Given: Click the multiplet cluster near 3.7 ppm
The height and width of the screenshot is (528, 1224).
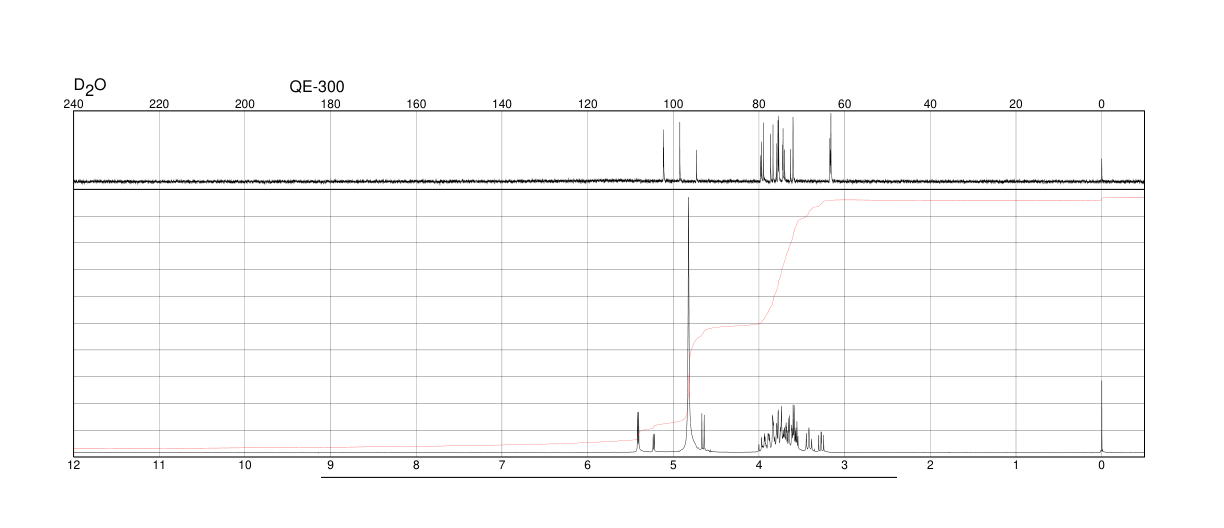Looking at the screenshot, I should click(780, 430).
